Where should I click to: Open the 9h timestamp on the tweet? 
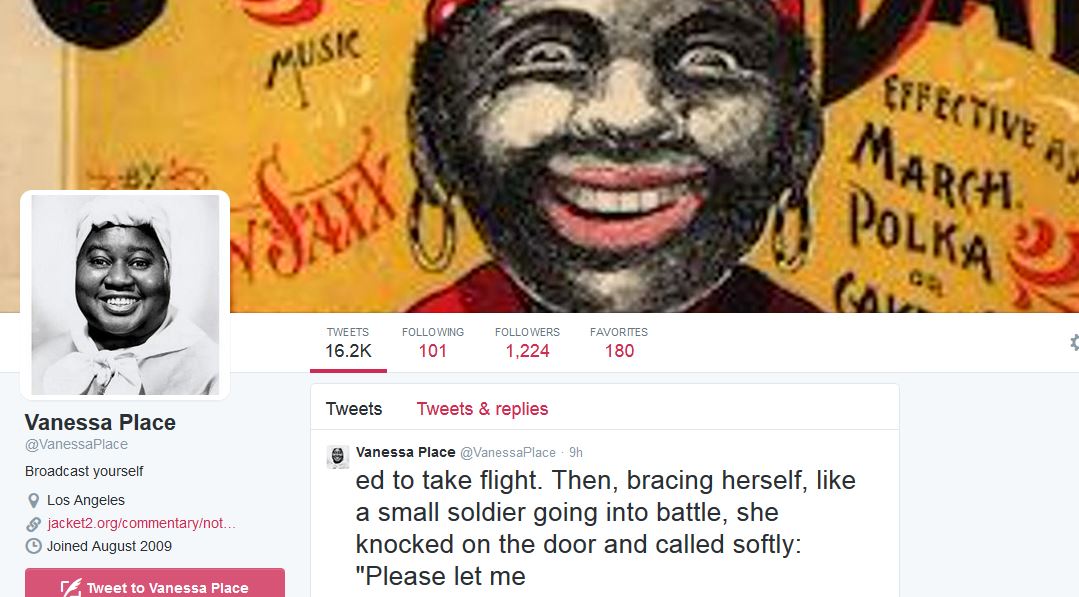(x=576, y=453)
